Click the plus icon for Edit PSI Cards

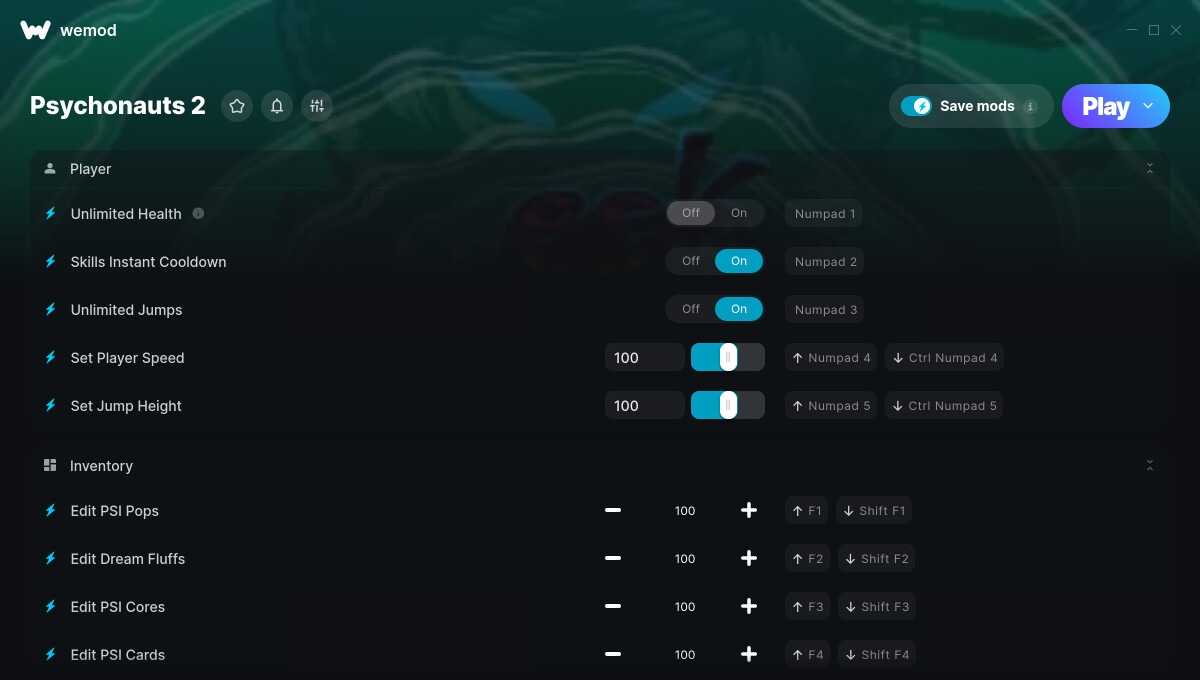[x=749, y=654]
